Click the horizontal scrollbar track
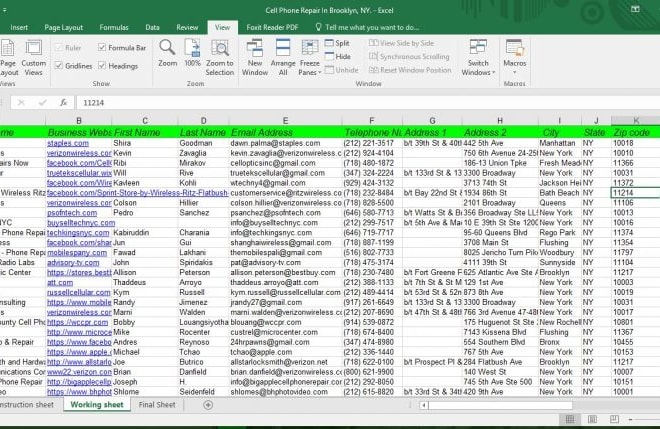This screenshot has height=429, width=660. coord(500,405)
